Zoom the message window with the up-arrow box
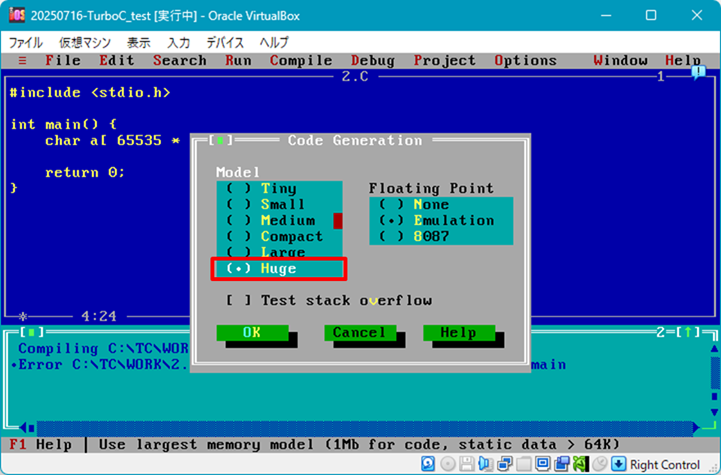Screen dimensions: 721x475 pyautogui.click(x=687, y=332)
